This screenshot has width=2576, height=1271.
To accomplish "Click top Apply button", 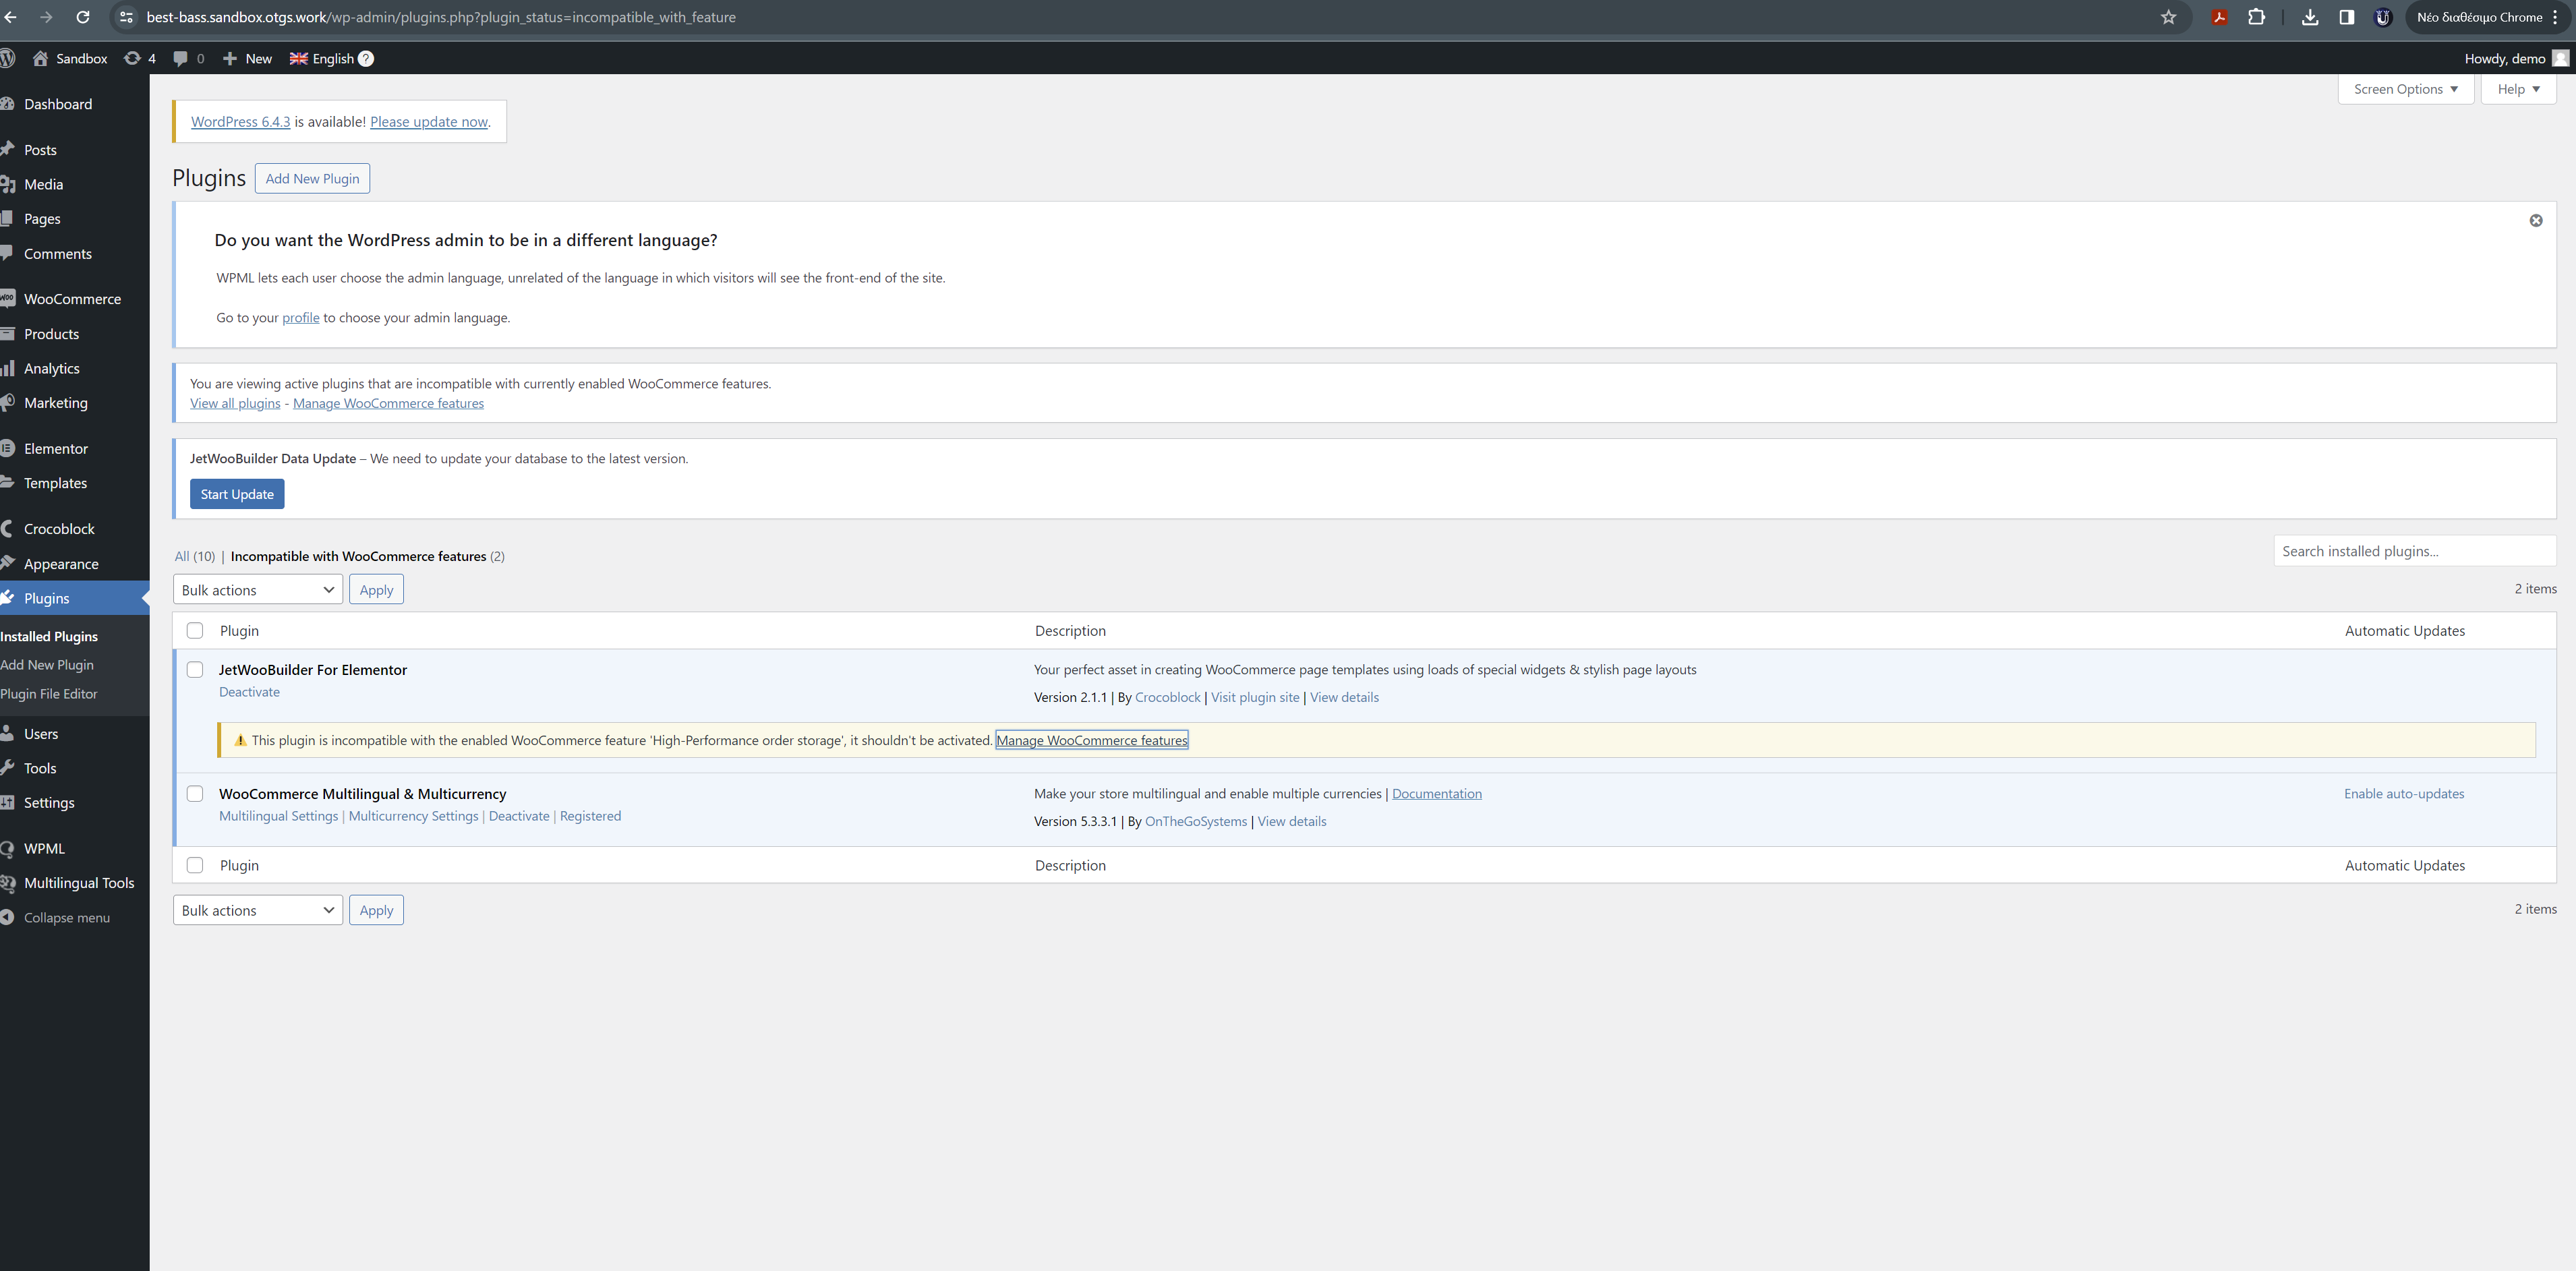I will point(376,589).
